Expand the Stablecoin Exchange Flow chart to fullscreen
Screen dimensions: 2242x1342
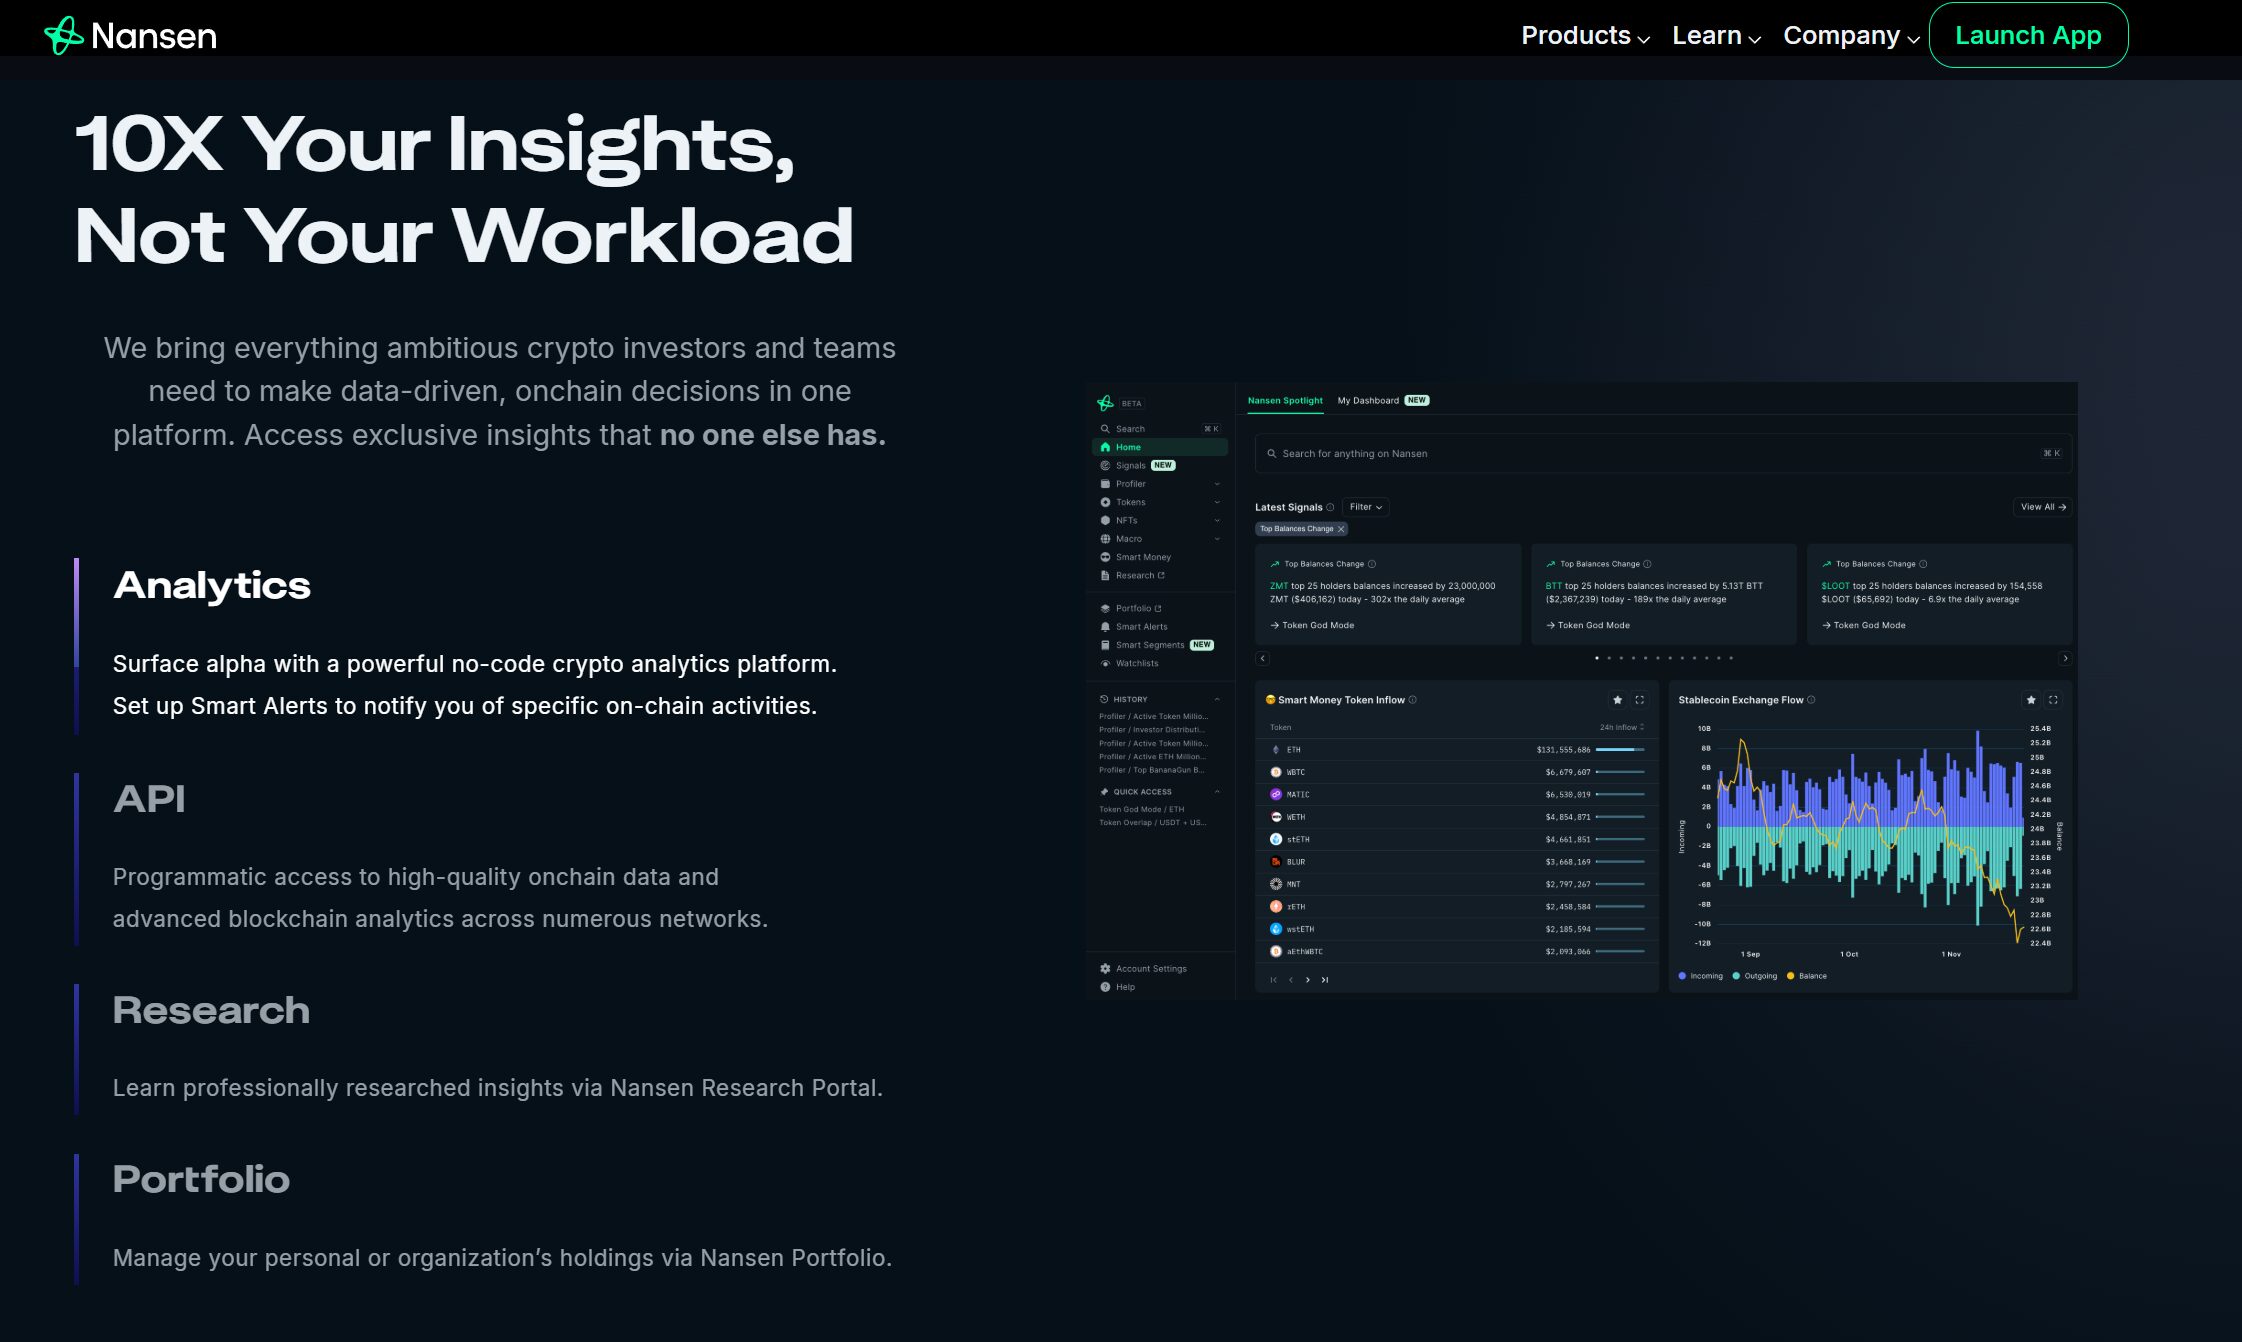[2055, 700]
